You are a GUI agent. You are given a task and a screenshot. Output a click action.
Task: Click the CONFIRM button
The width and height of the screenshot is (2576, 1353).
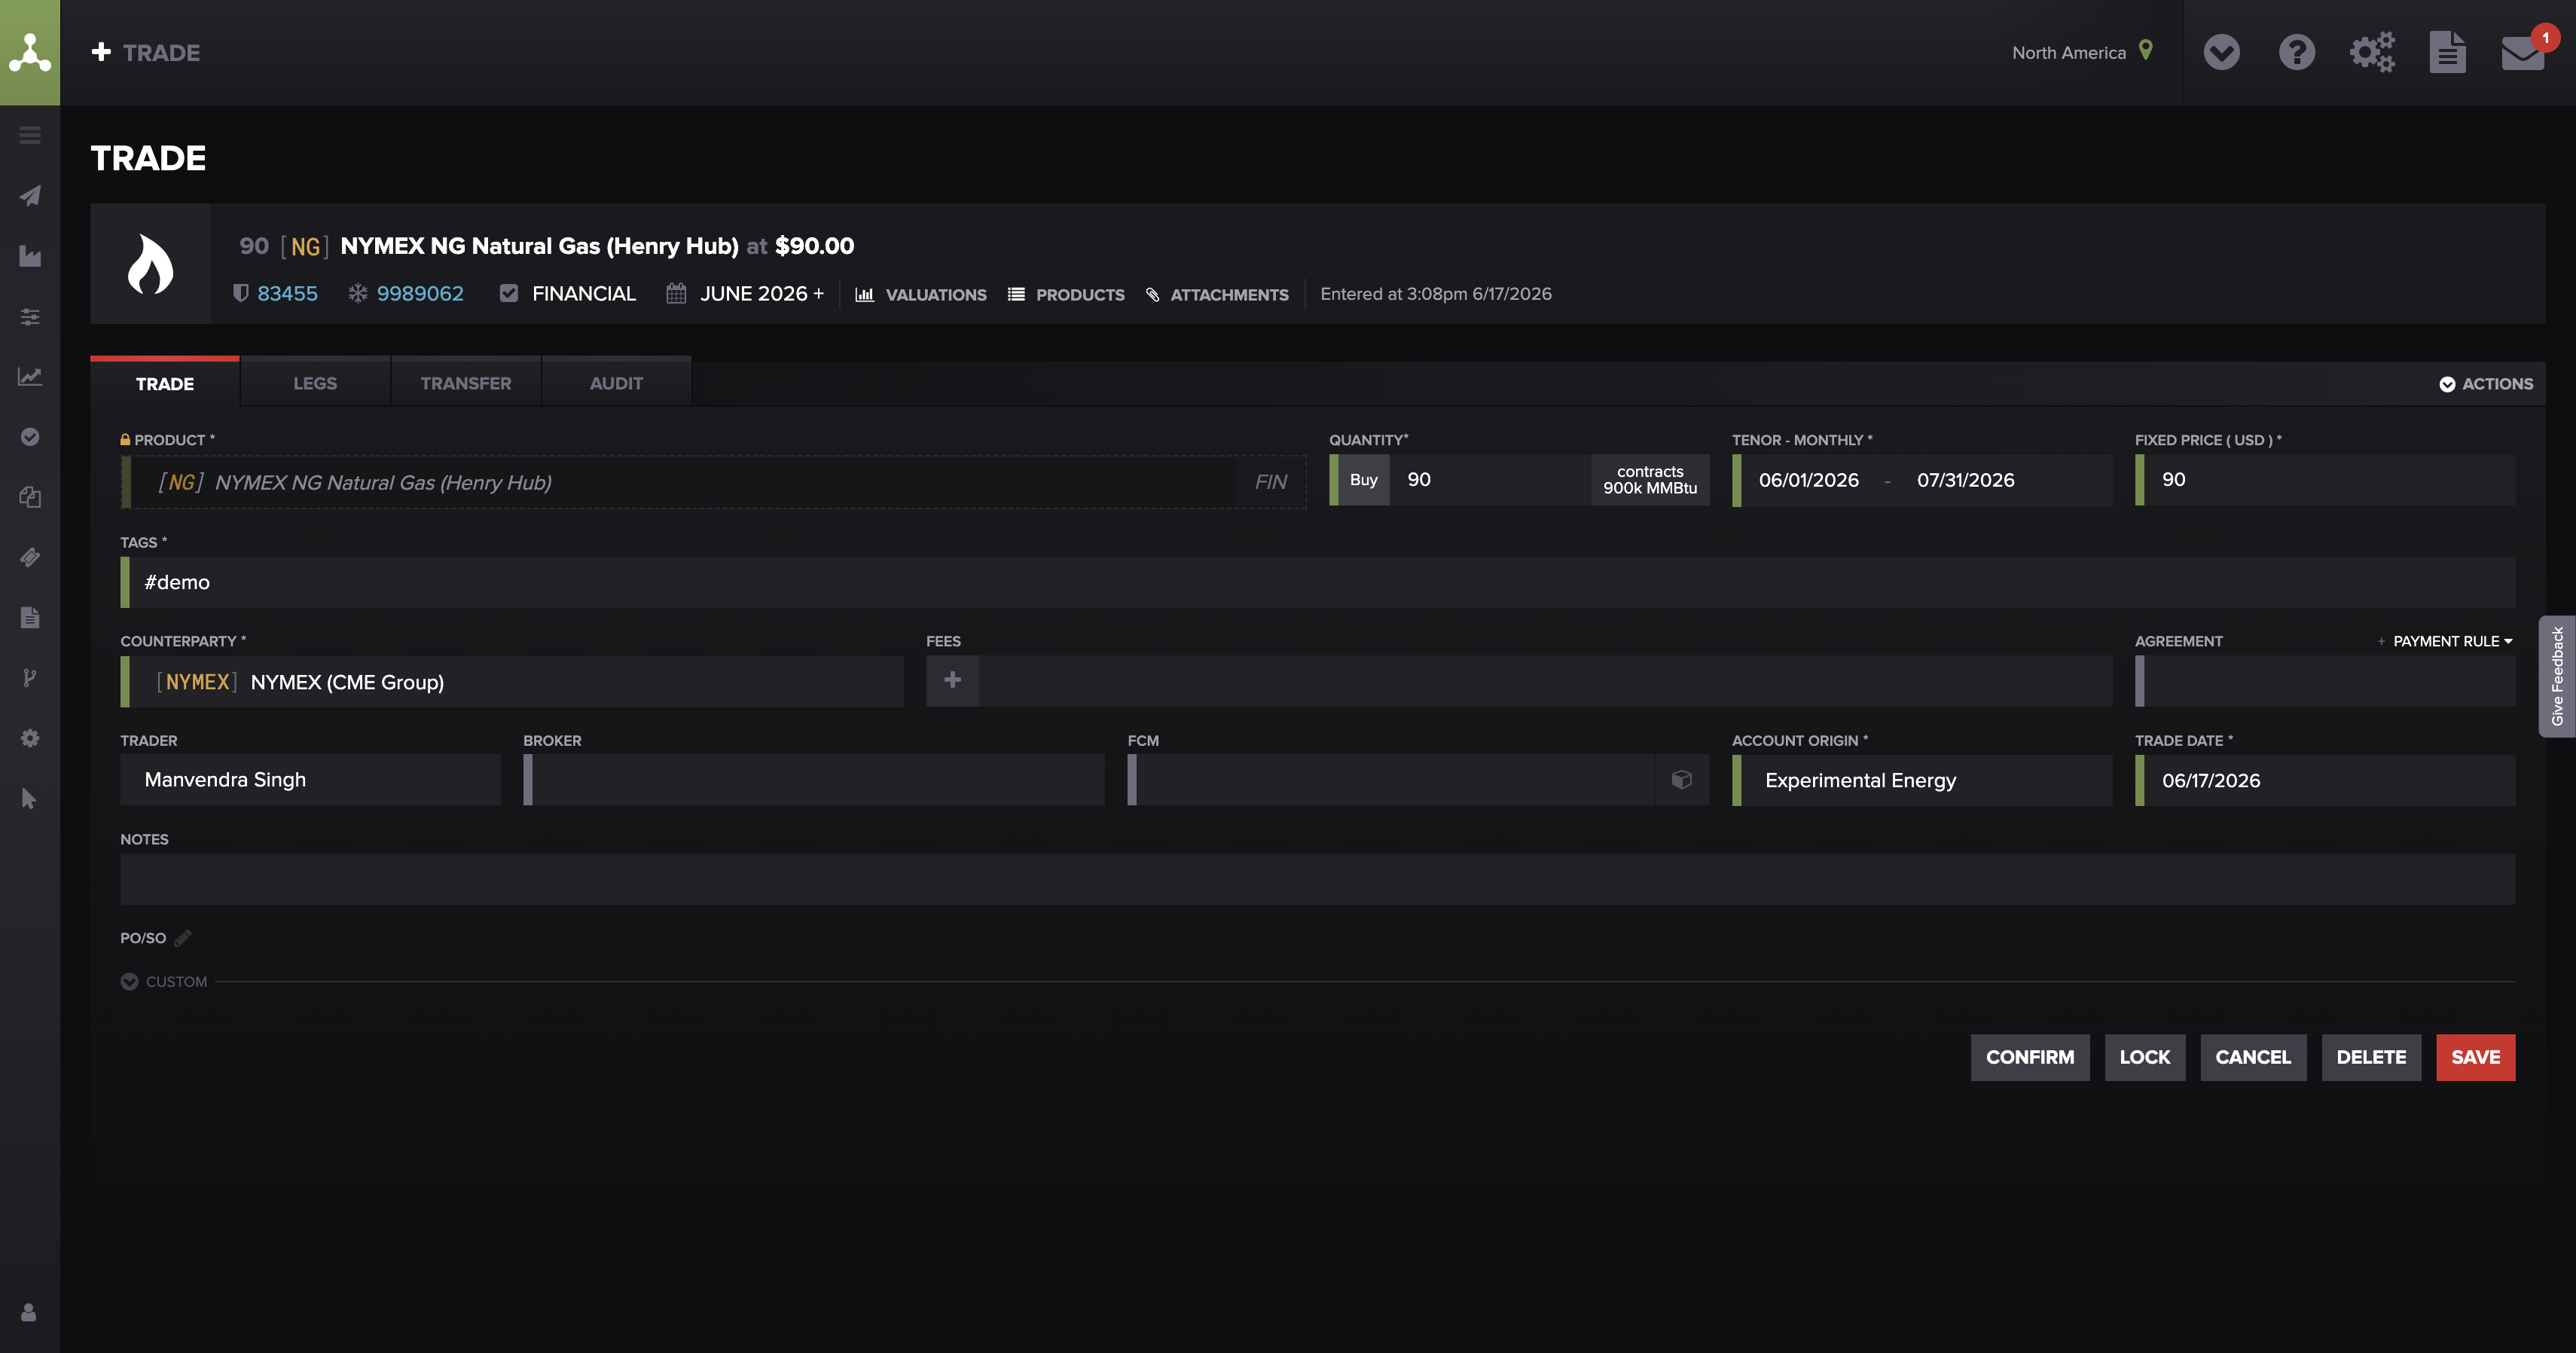pyautogui.click(x=2030, y=1057)
